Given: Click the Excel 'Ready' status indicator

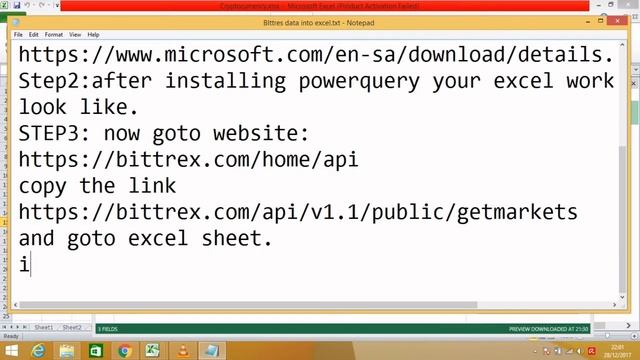Looking at the screenshot, I should click(11, 336).
